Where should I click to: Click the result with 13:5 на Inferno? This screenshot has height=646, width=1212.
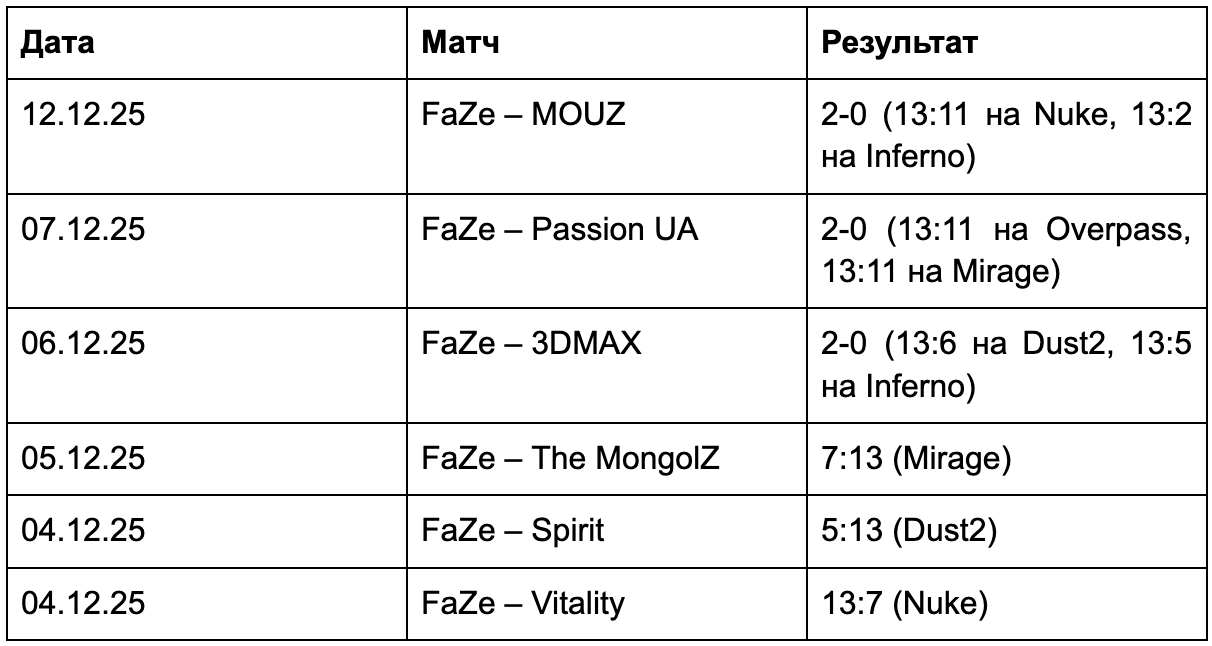point(1005,365)
